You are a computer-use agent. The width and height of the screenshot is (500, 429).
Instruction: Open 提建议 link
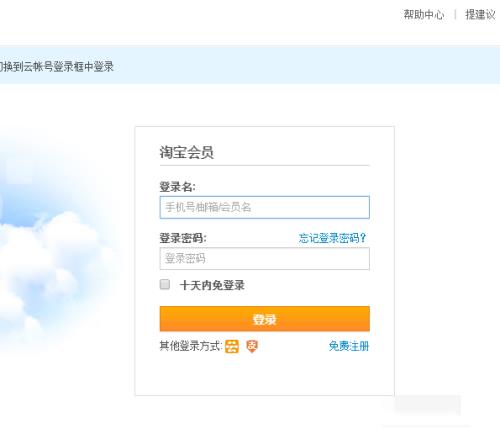point(480,14)
